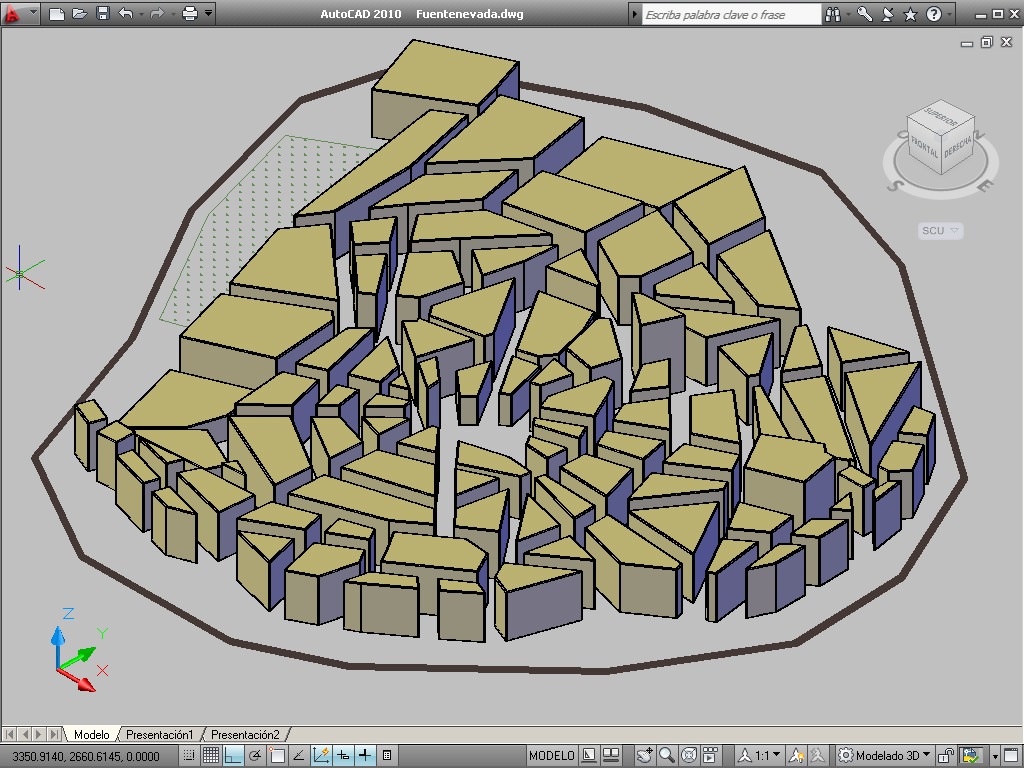
Task: Click the MODELO status bar button
Action: pyautogui.click(x=551, y=756)
